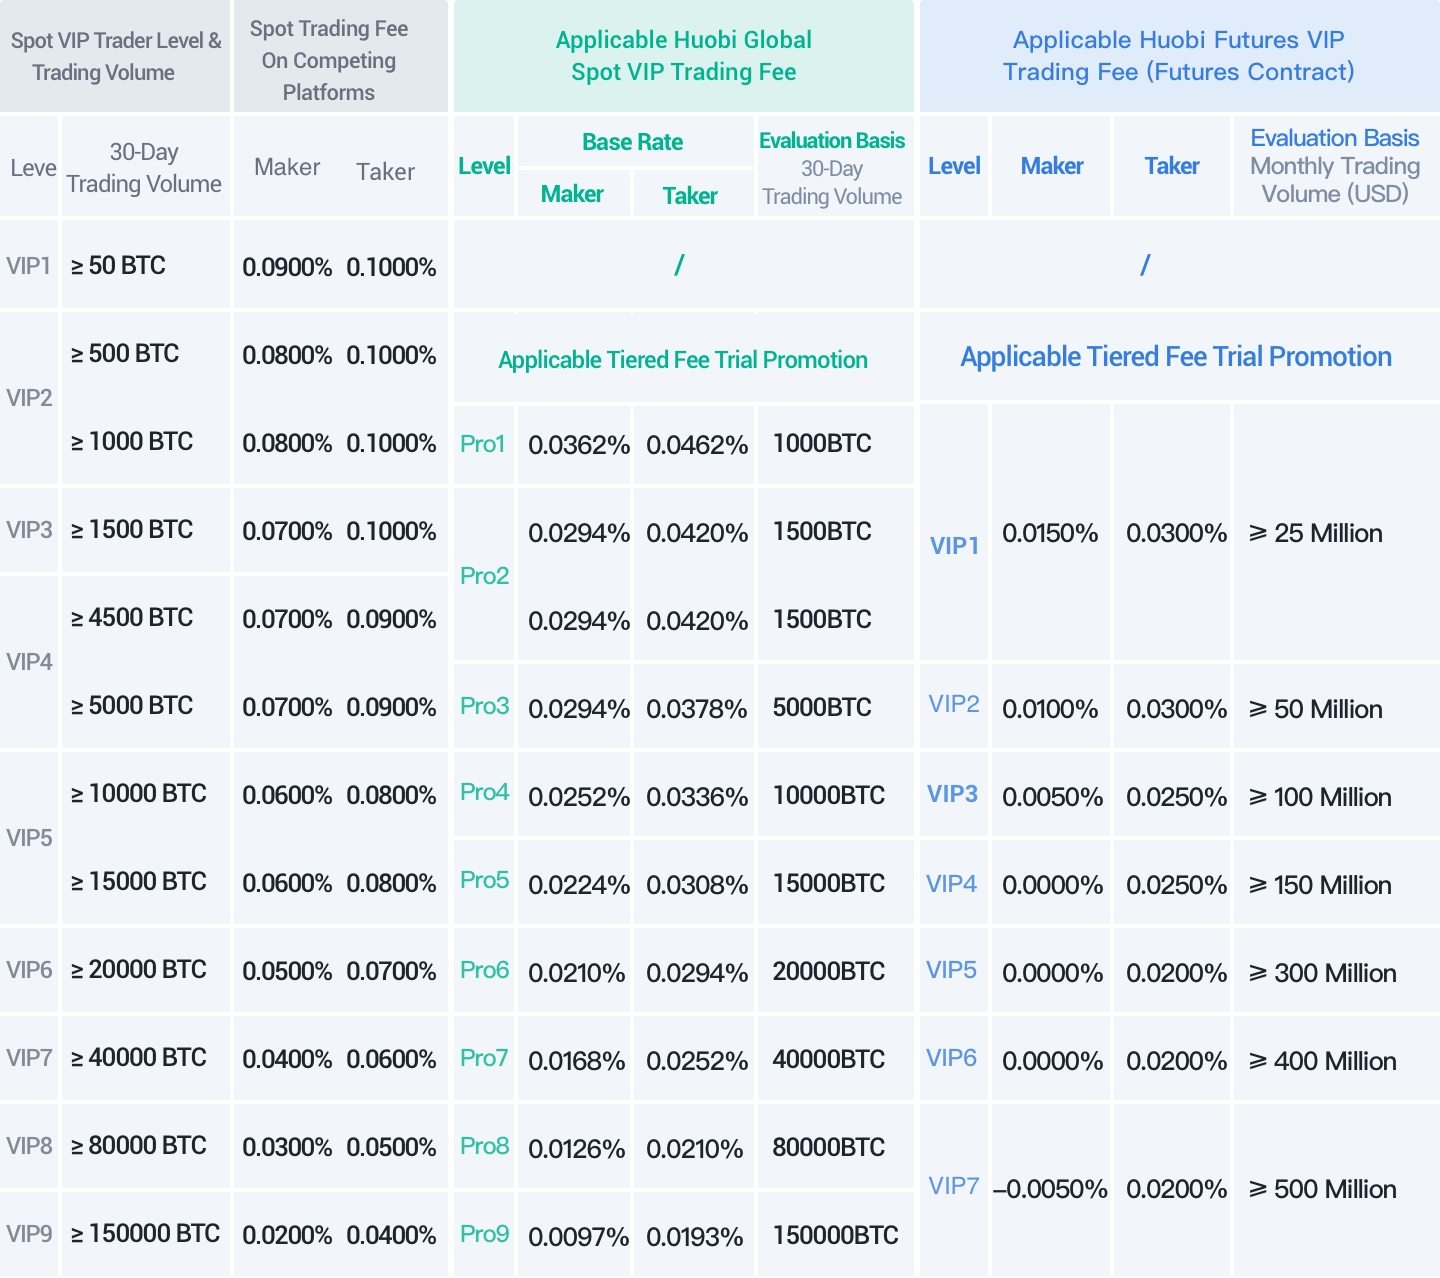Click the '0.0308%' Pro5 taker rate
The width and height of the screenshot is (1440, 1278).
tap(697, 885)
